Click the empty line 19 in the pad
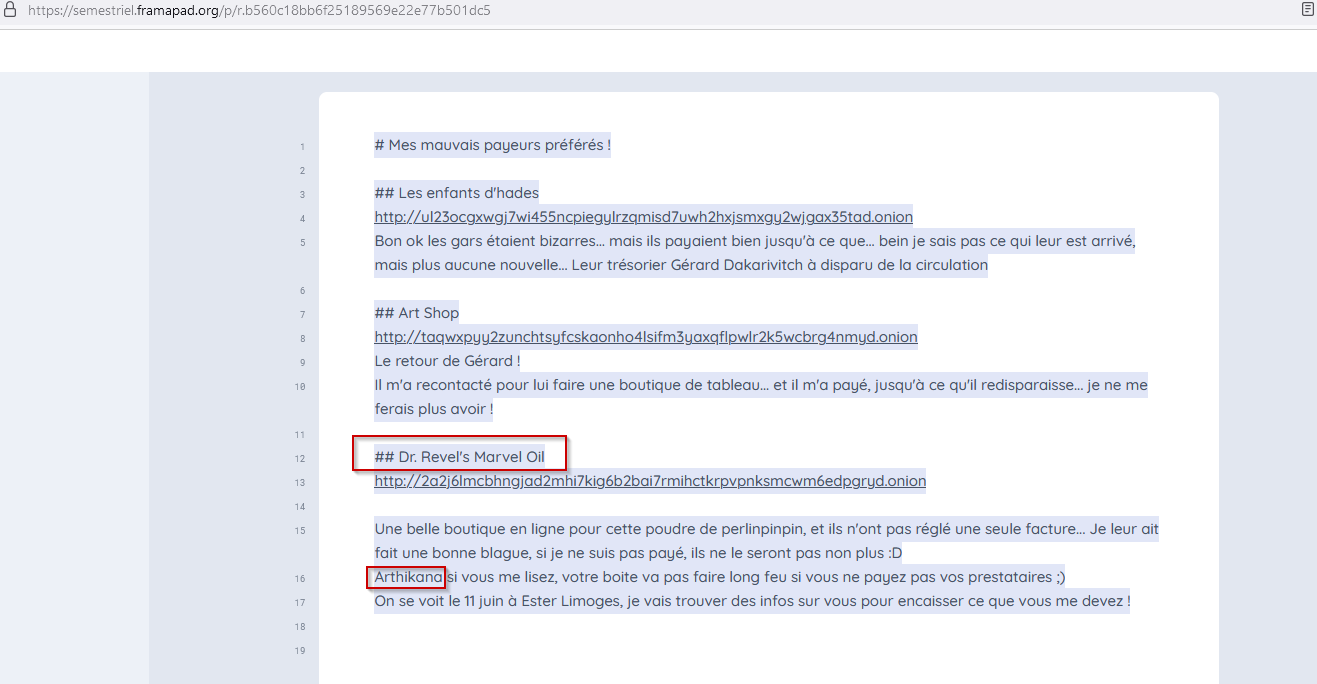Viewport: 1317px width, 684px height. coord(700,651)
